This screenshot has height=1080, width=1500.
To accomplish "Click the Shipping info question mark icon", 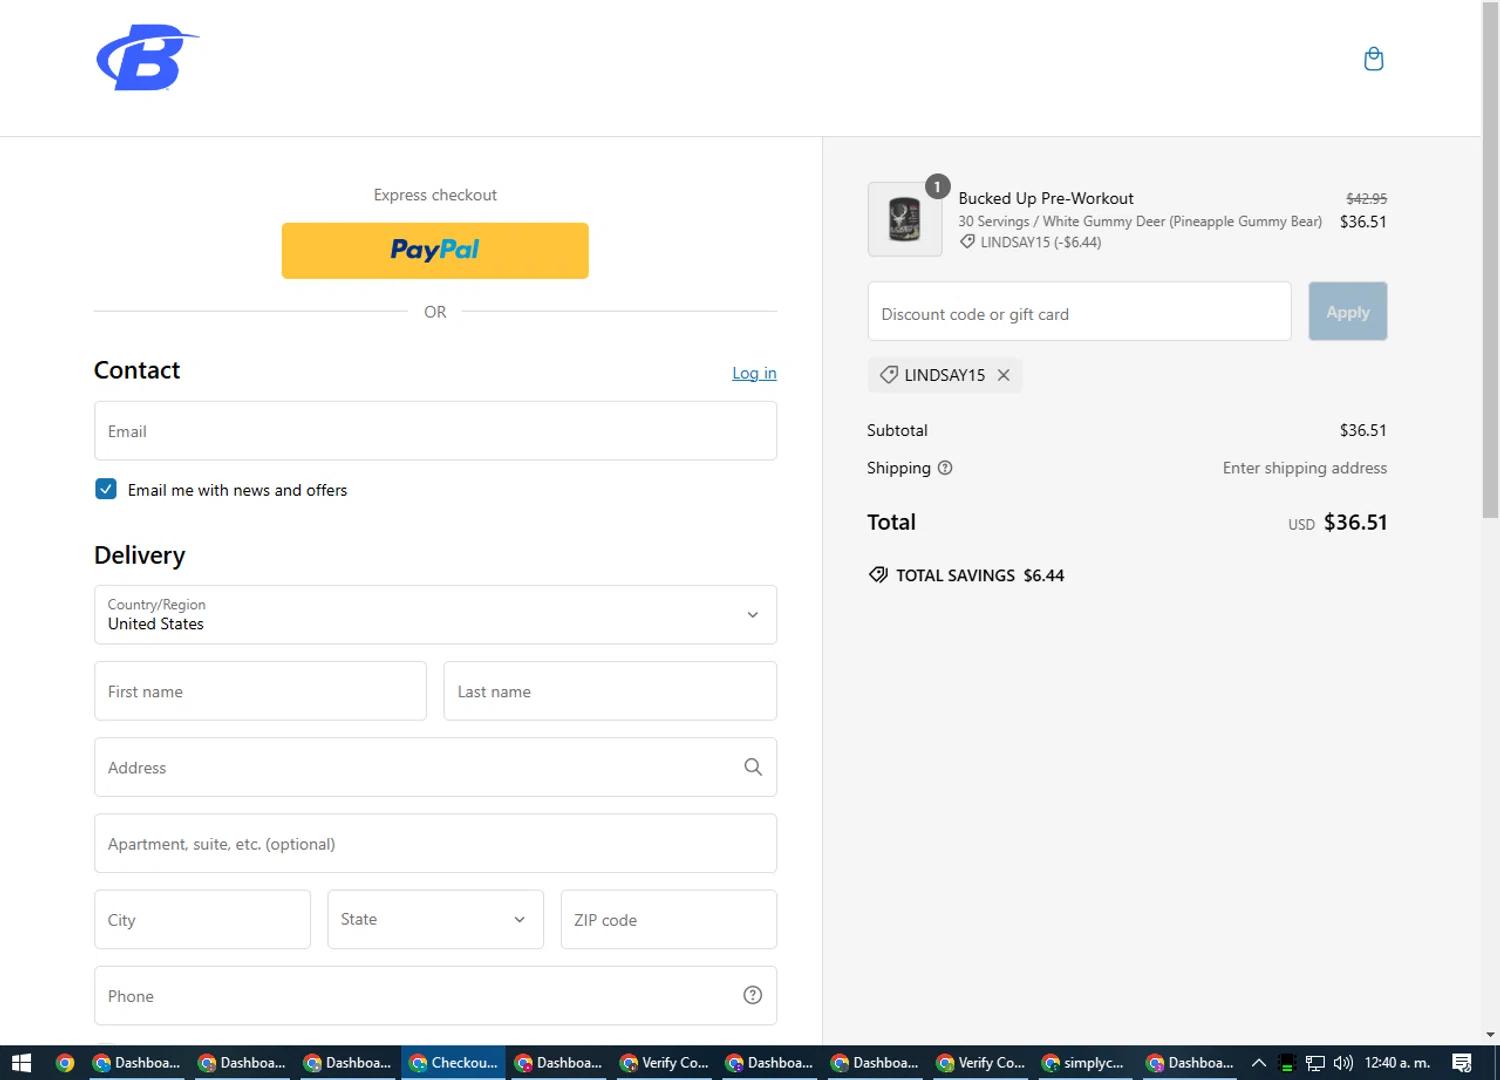I will pos(945,468).
